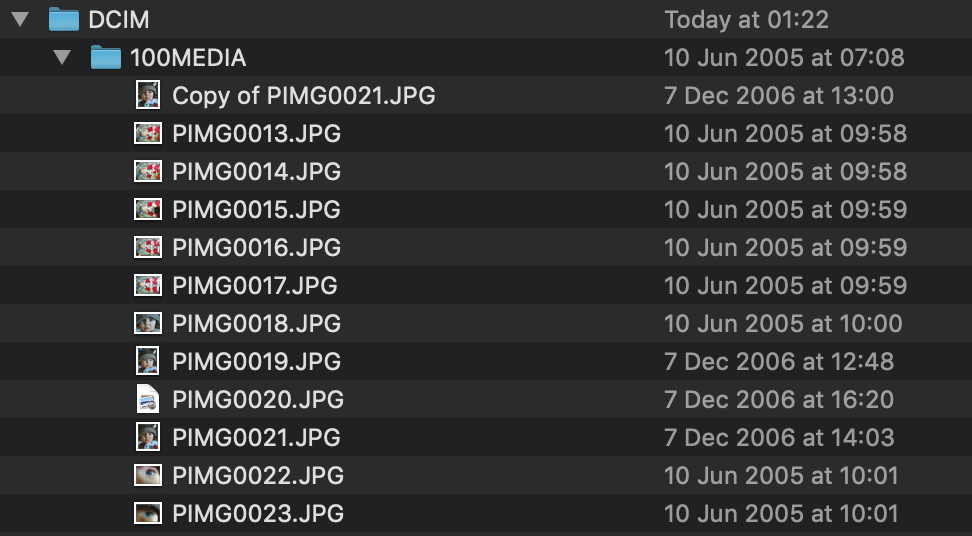Click the PIMG0019.JPG portrait thumbnail
The image size is (972, 536).
148,361
